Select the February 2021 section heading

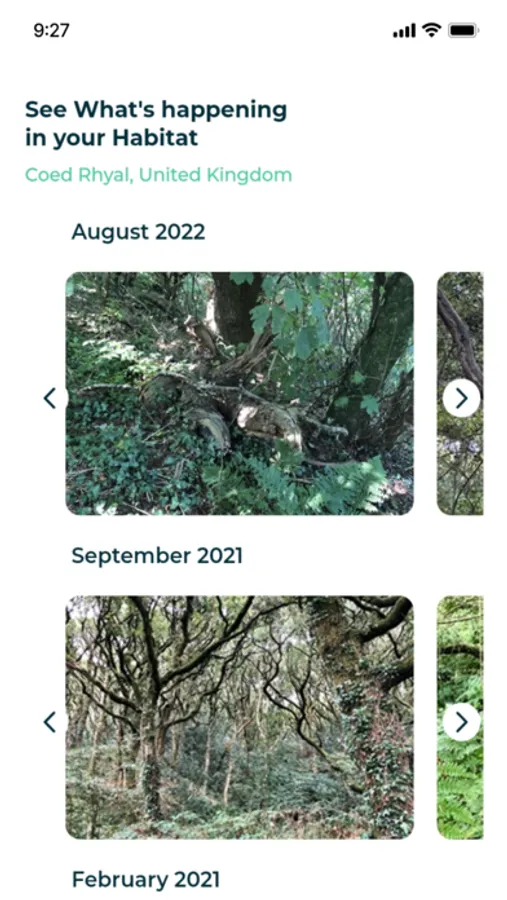click(x=146, y=879)
